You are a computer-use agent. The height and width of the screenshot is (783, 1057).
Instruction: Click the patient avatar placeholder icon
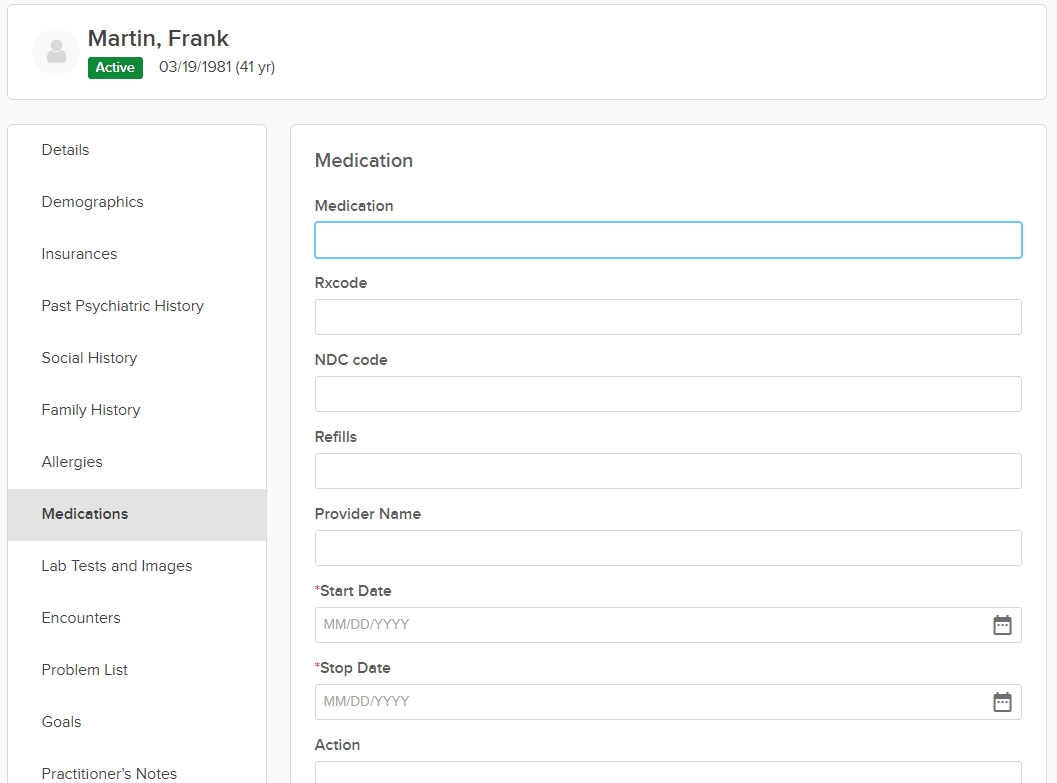pos(56,52)
